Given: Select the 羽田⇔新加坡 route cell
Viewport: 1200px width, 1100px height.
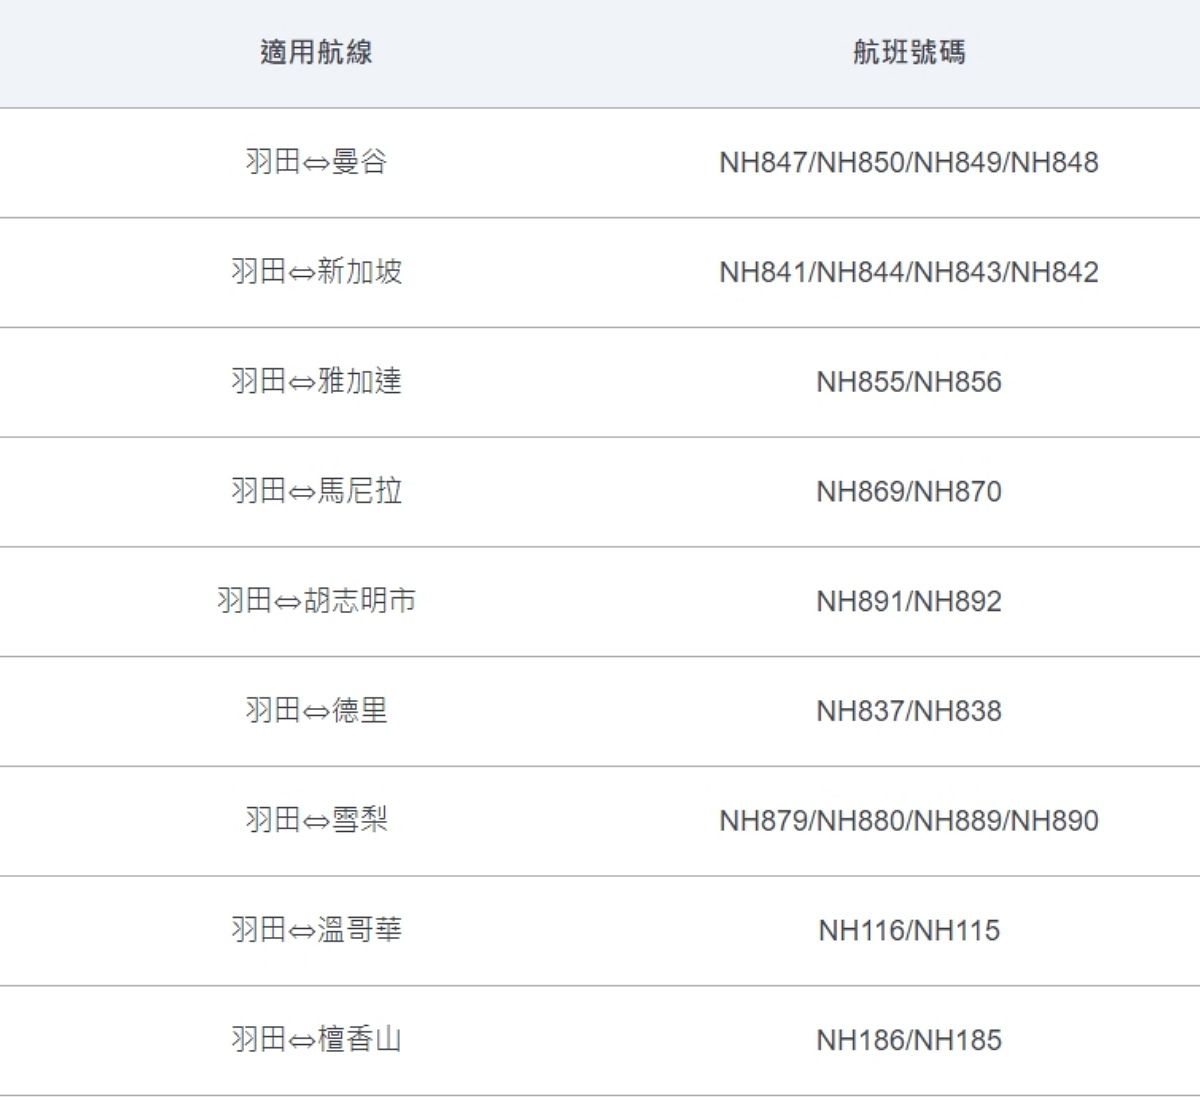Looking at the screenshot, I should tap(316, 272).
